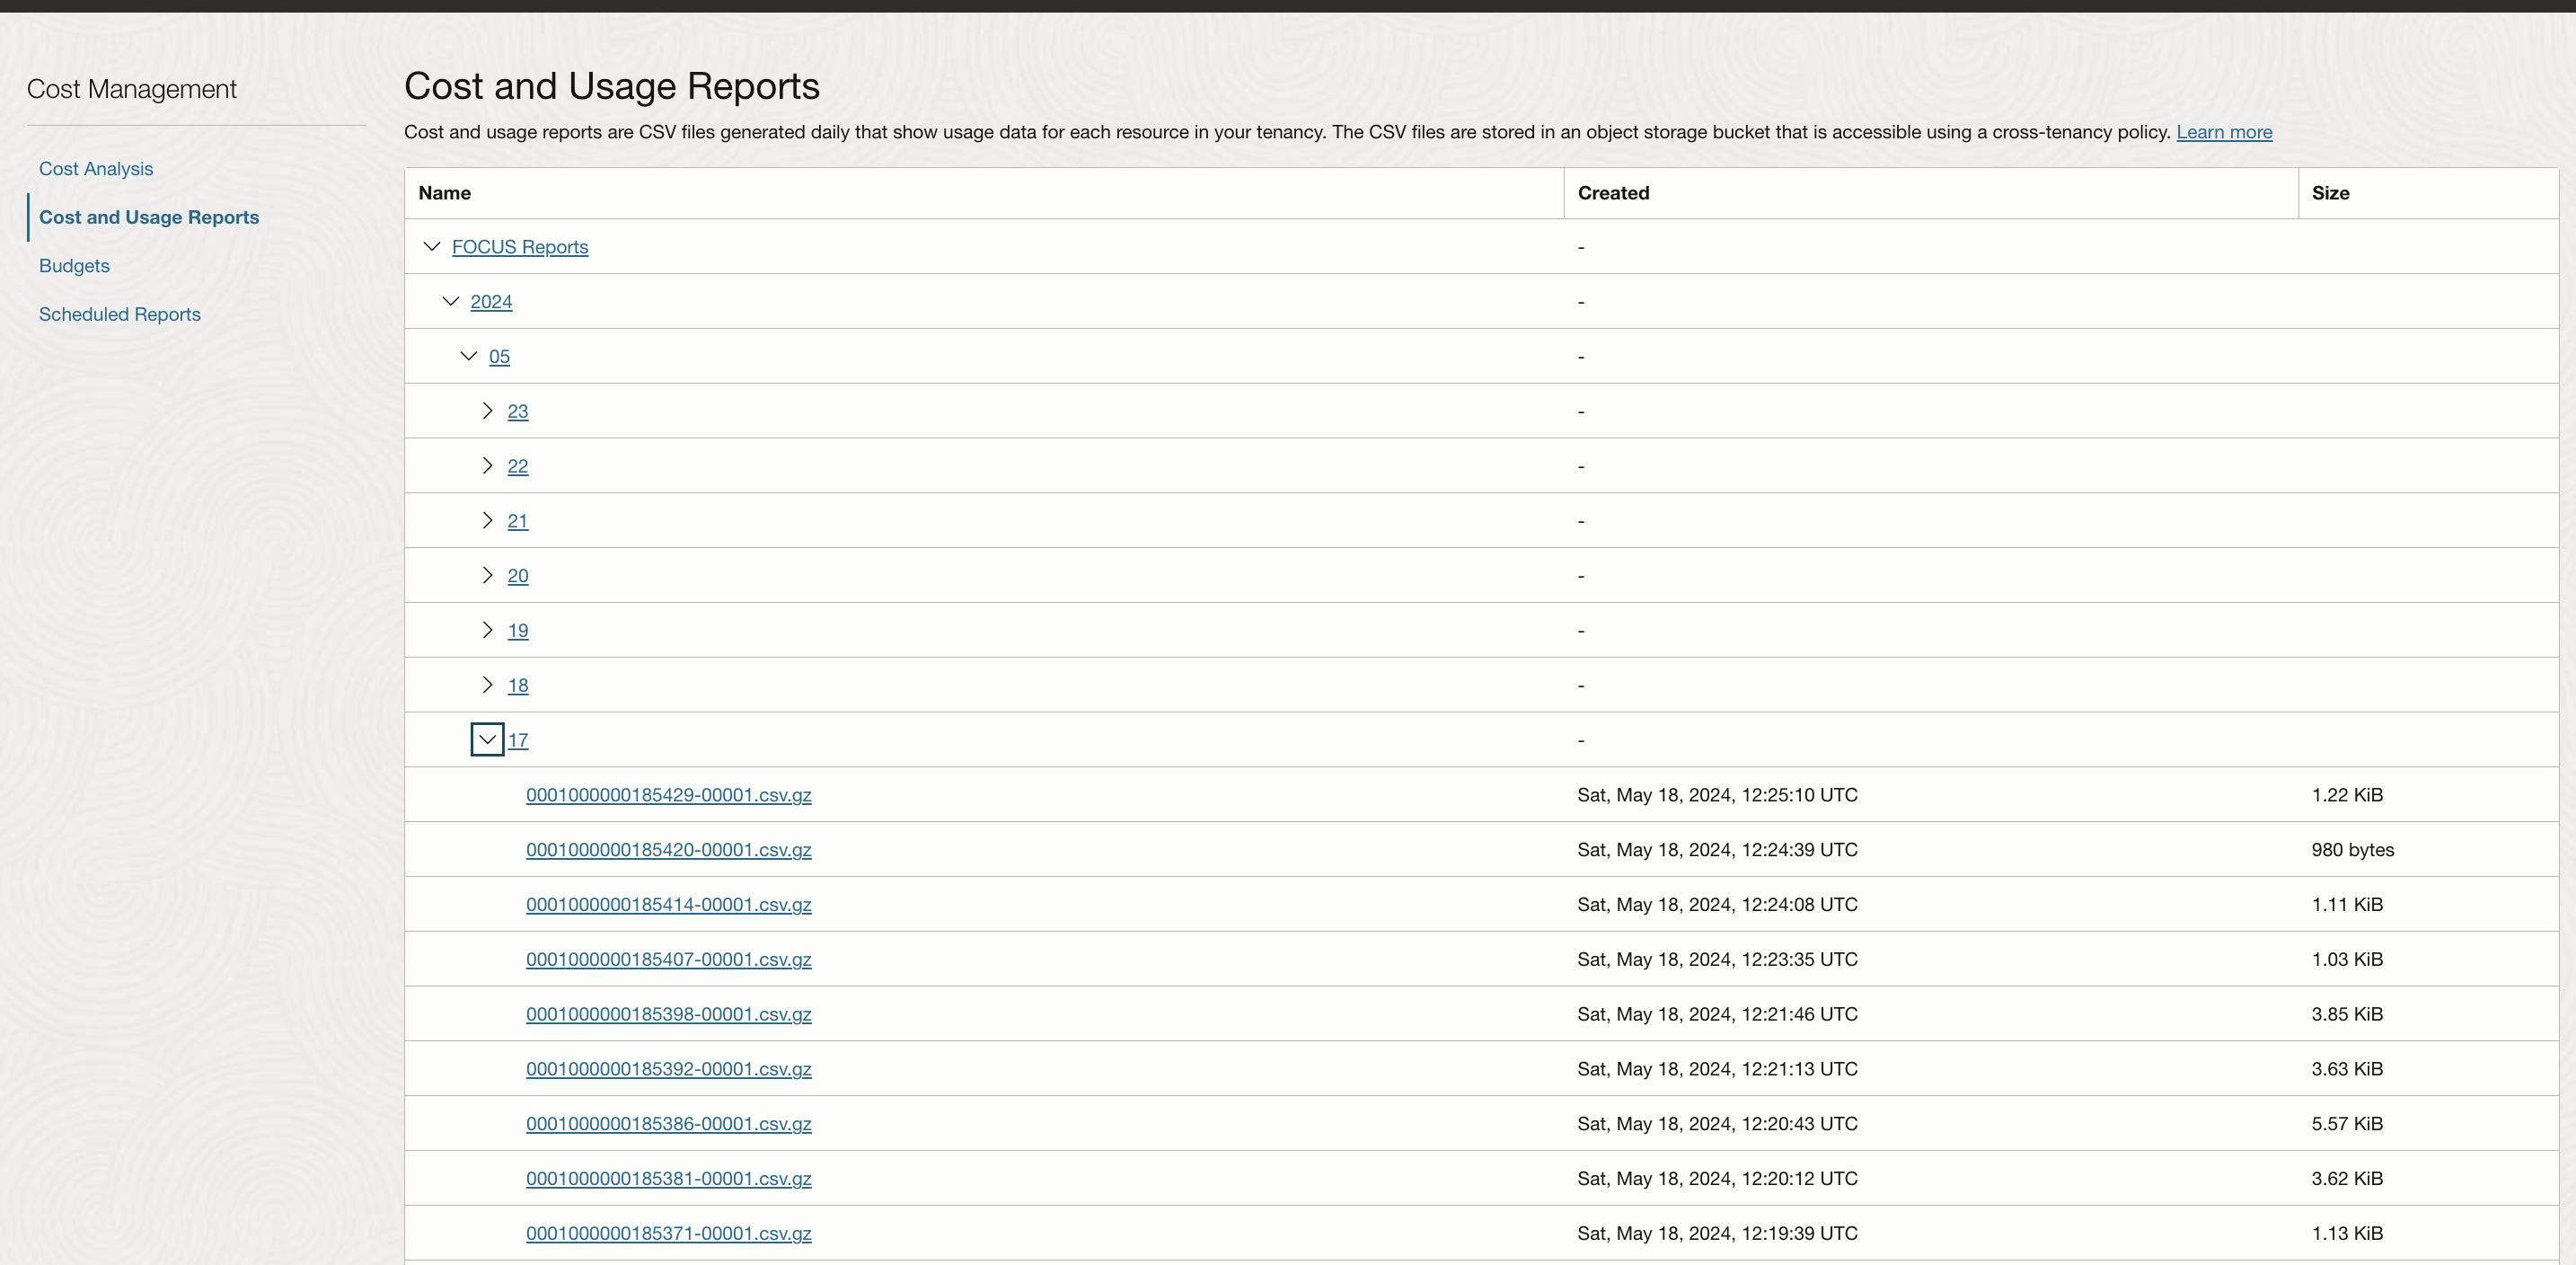Collapse the FOCUS Reports tree node
2576x1265 pixels.
click(x=431, y=246)
